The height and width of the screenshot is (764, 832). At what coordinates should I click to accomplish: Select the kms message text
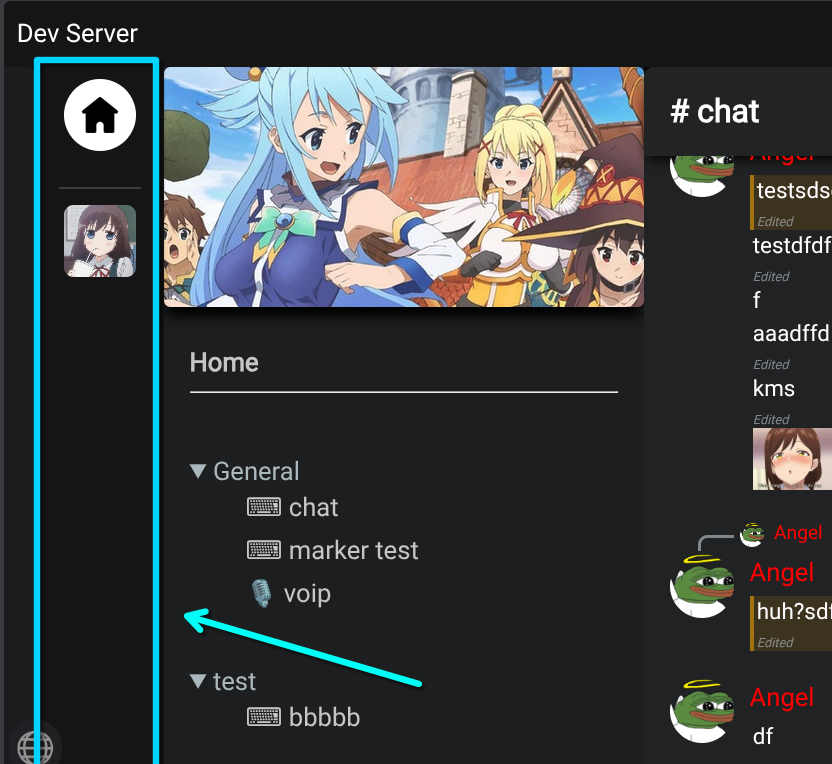[774, 388]
